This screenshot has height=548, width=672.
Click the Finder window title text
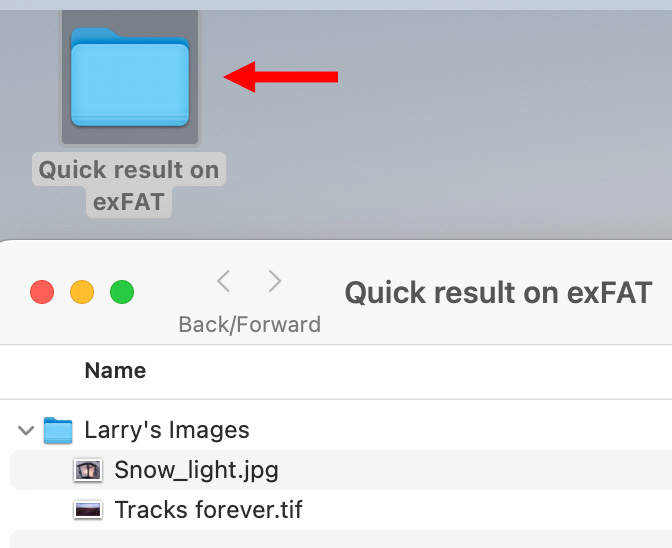click(498, 292)
